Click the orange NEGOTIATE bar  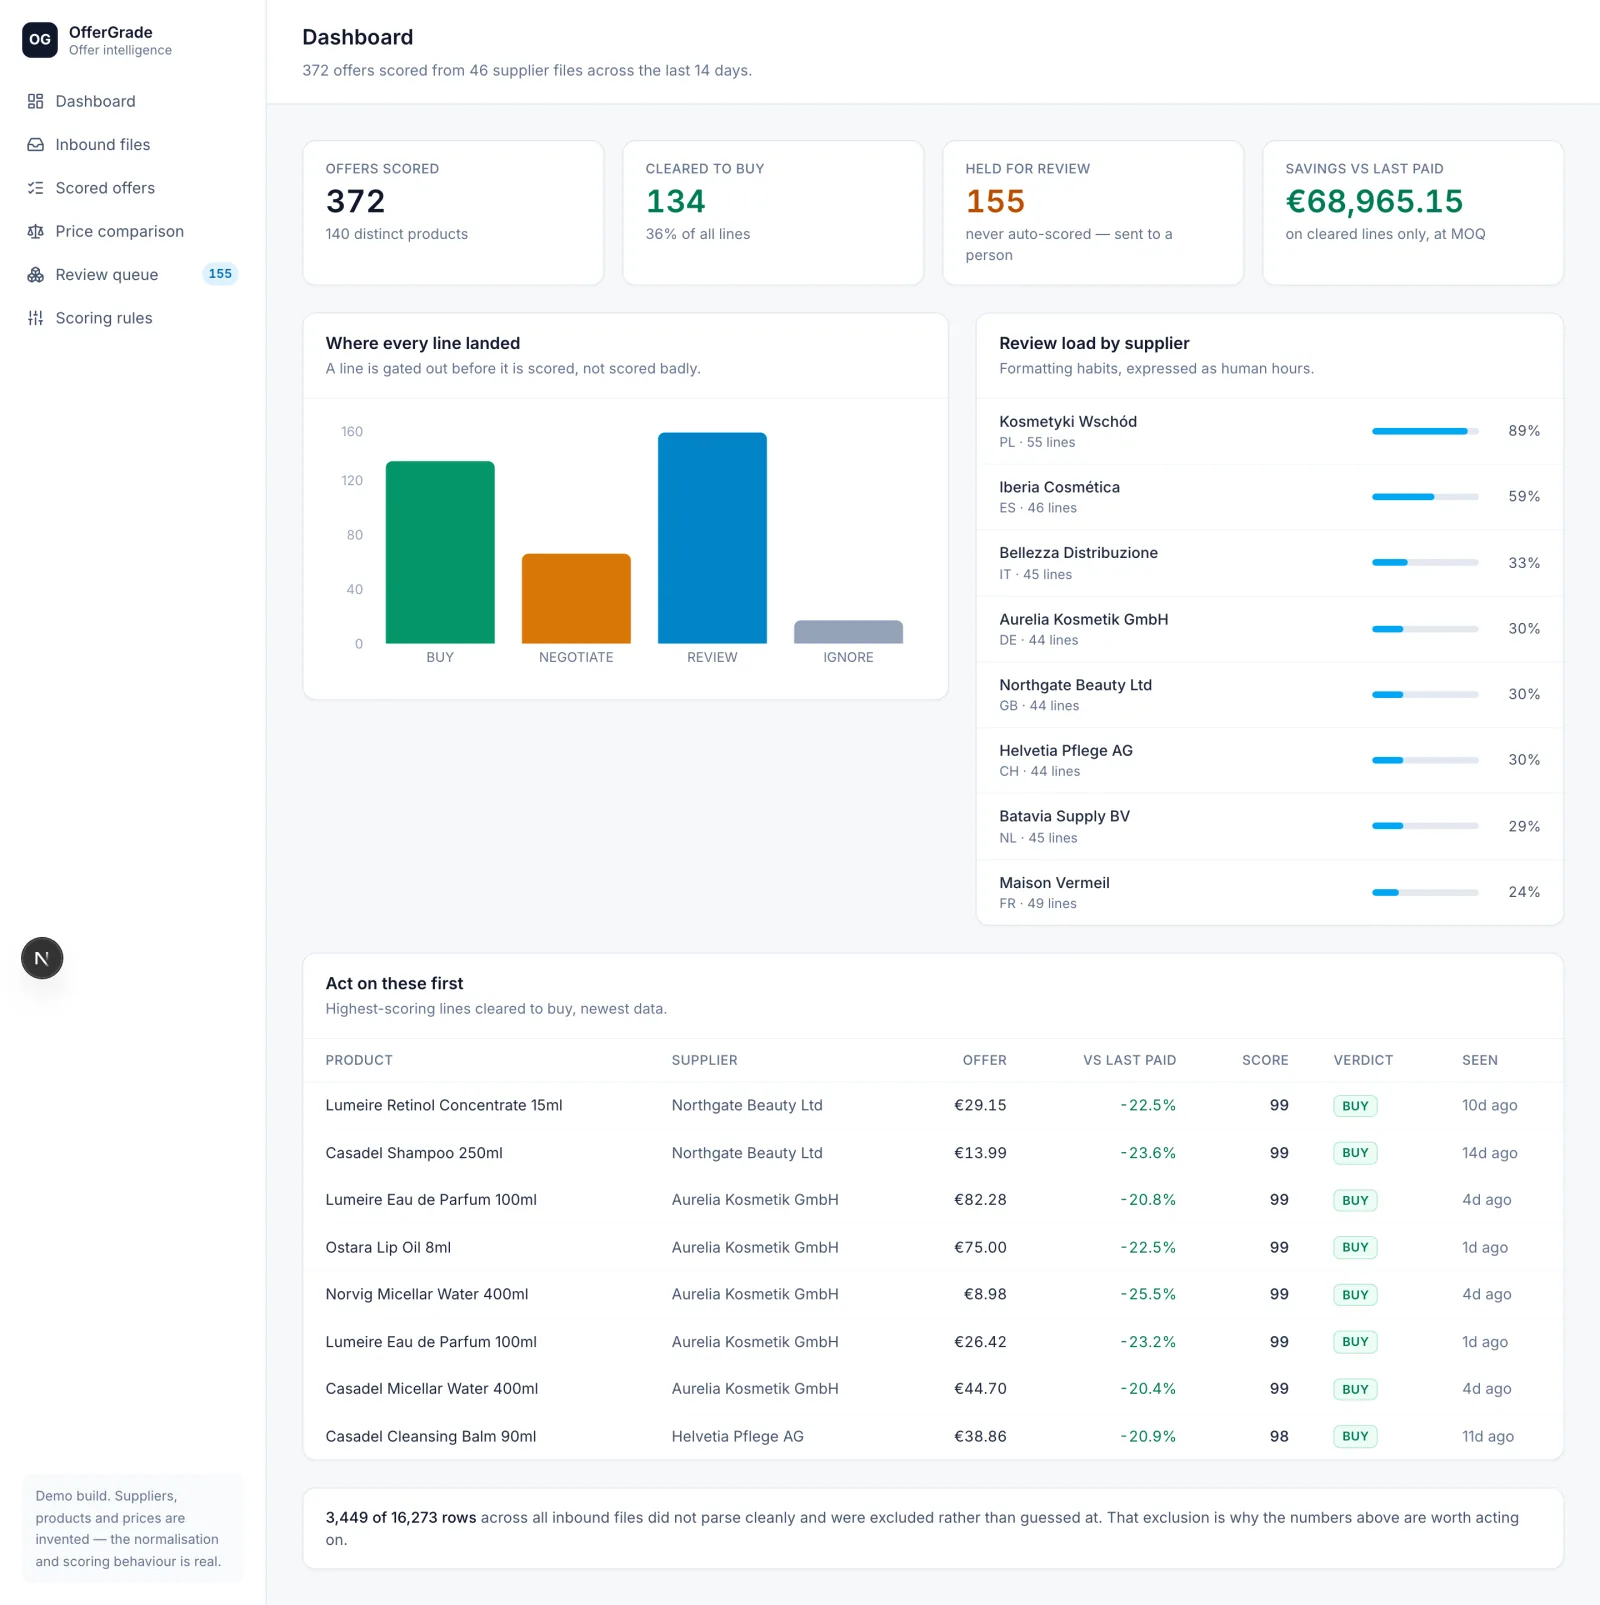(x=576, y=598)
